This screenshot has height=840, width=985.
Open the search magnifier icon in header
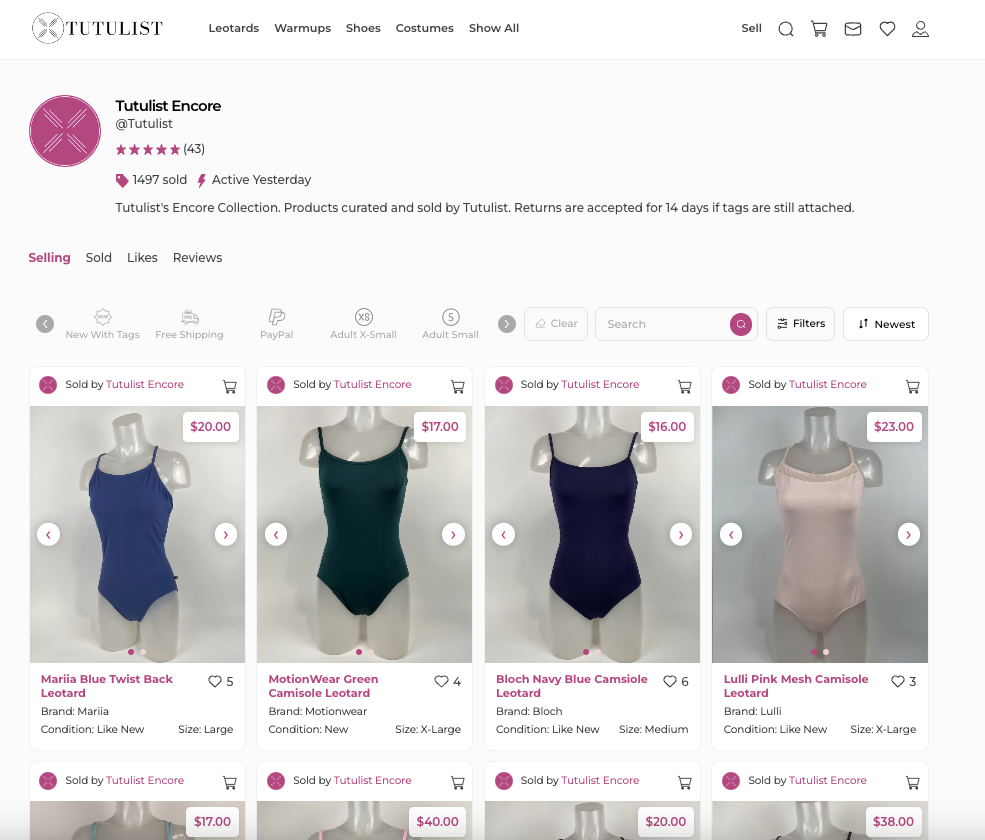click(786, 29)
